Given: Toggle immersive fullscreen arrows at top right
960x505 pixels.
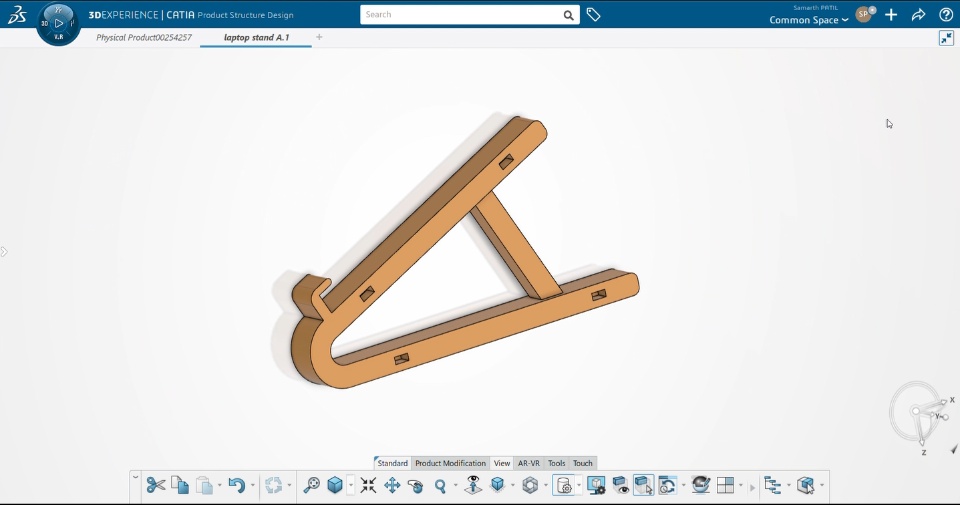Looking at the screenshot, I should tap(947, 38).
